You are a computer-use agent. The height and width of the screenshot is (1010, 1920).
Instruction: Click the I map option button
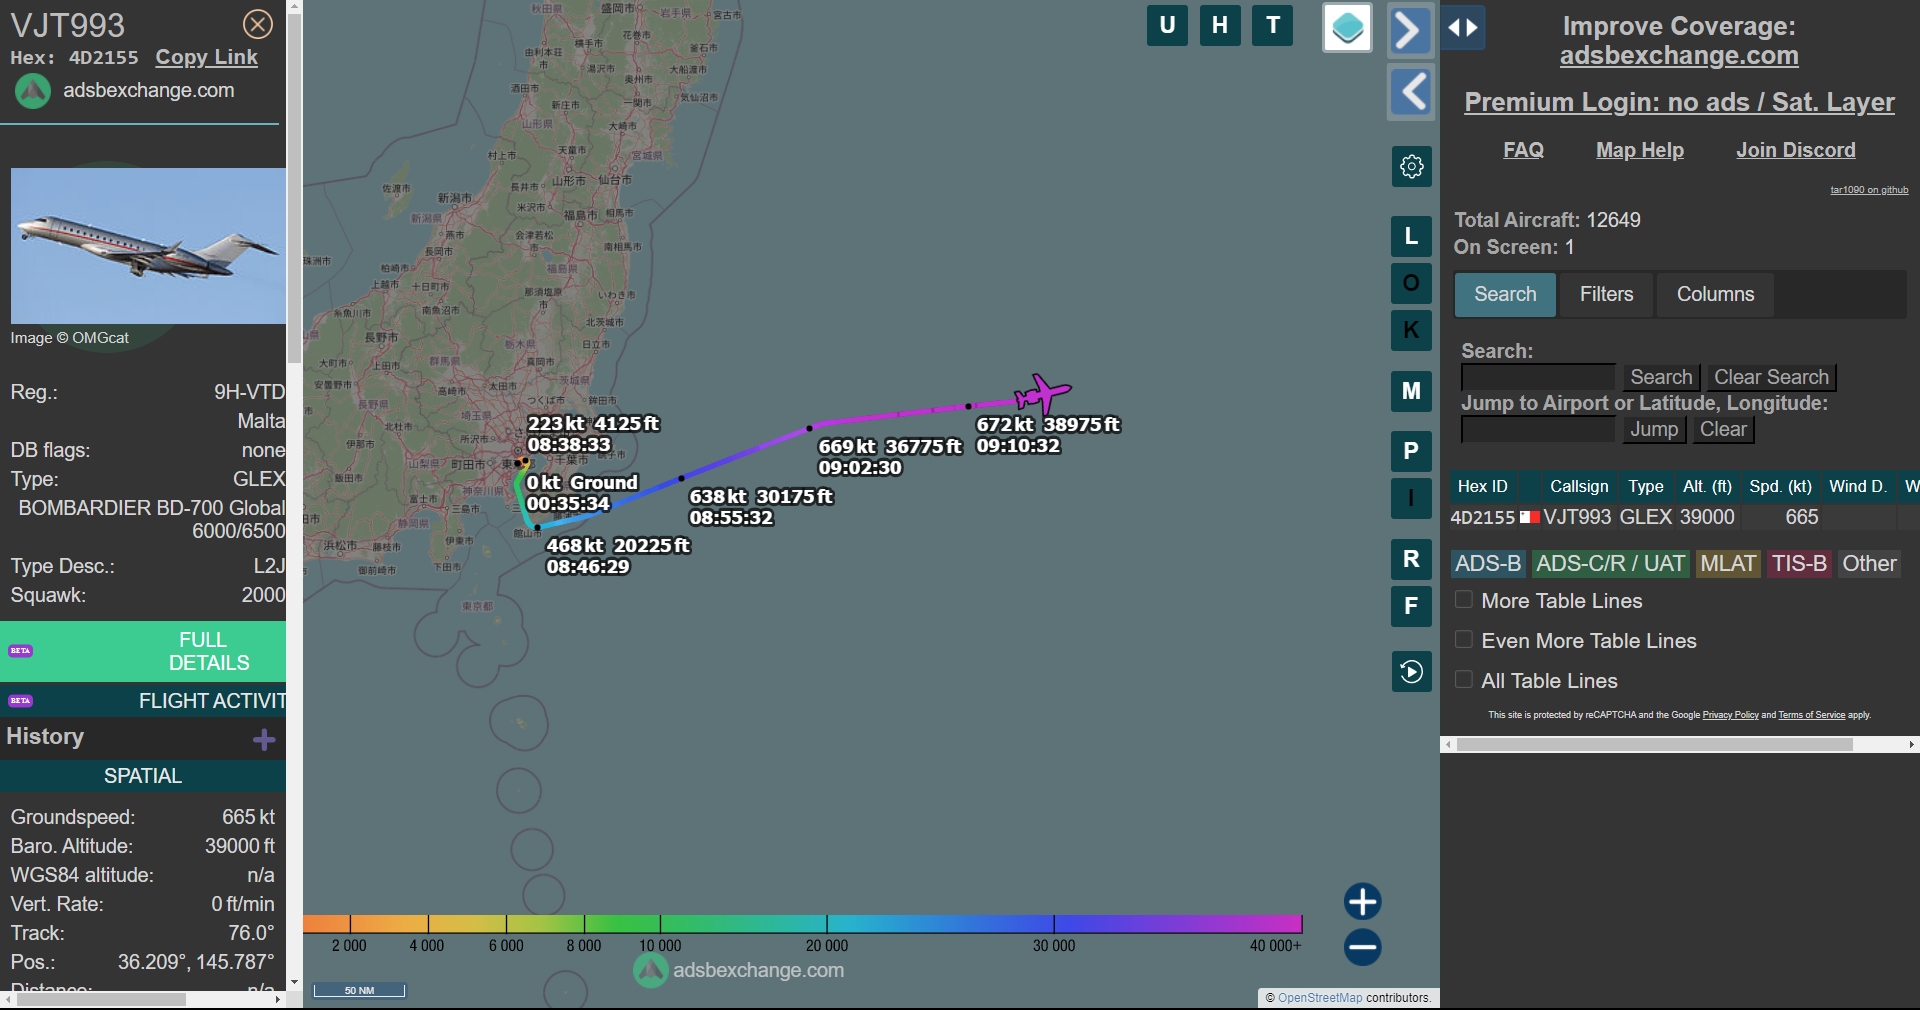click(x=1411, y=498)
